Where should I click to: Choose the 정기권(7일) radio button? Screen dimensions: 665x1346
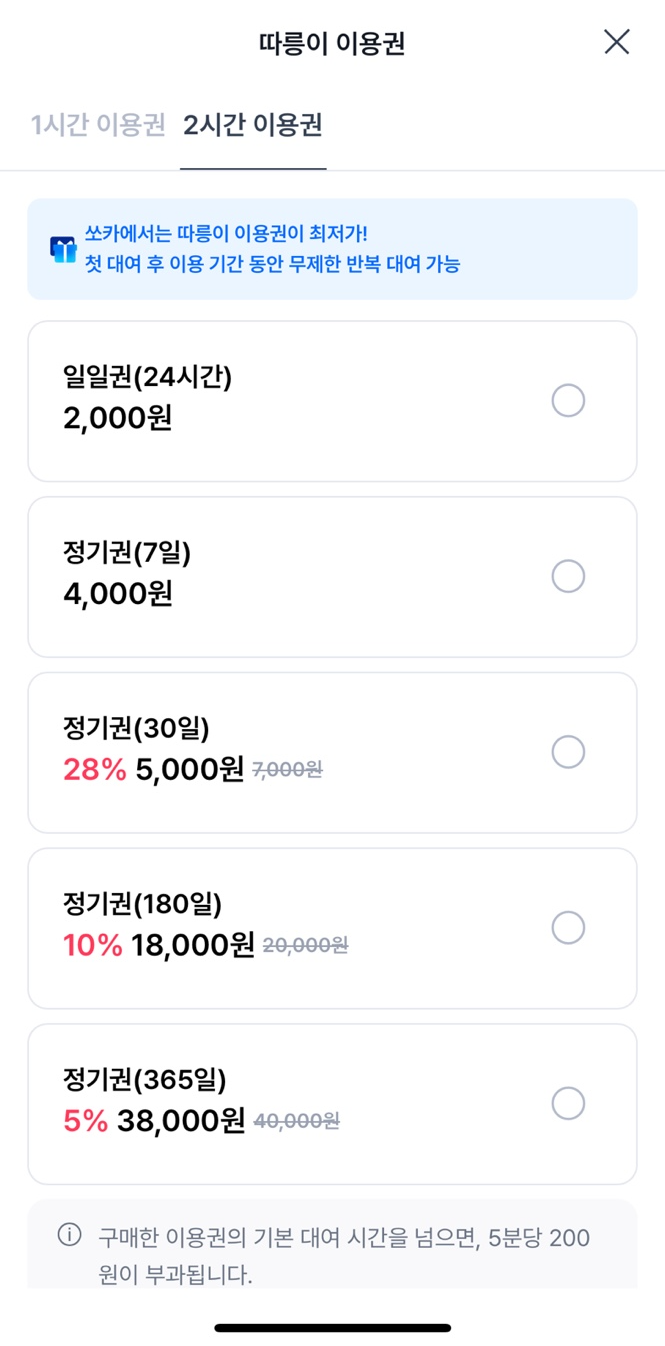[568, 577]
